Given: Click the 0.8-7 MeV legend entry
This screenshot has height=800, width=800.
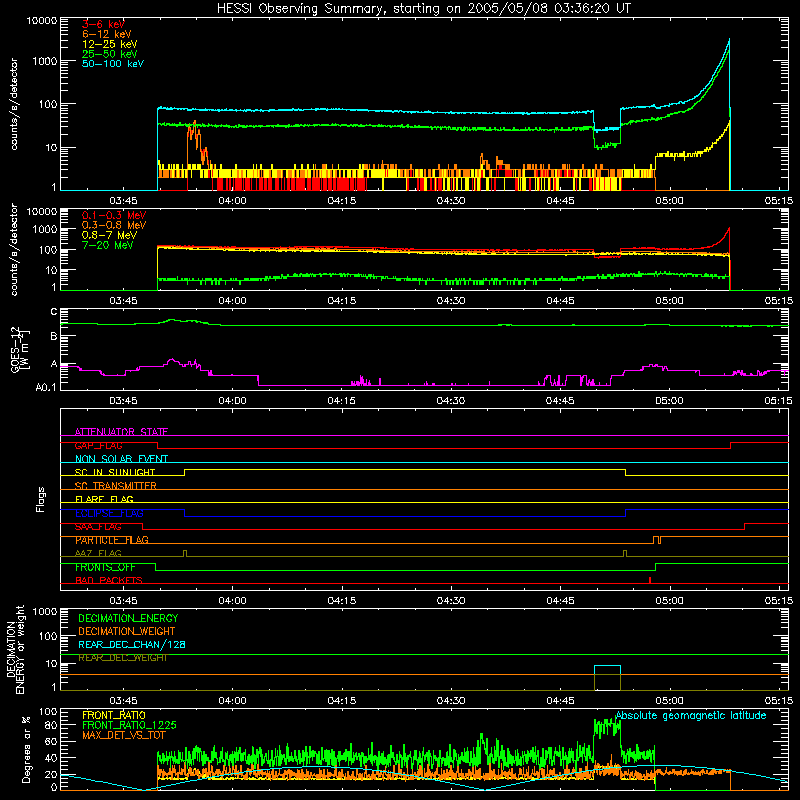Looking at the screenshot, I should tap(109, 235).
